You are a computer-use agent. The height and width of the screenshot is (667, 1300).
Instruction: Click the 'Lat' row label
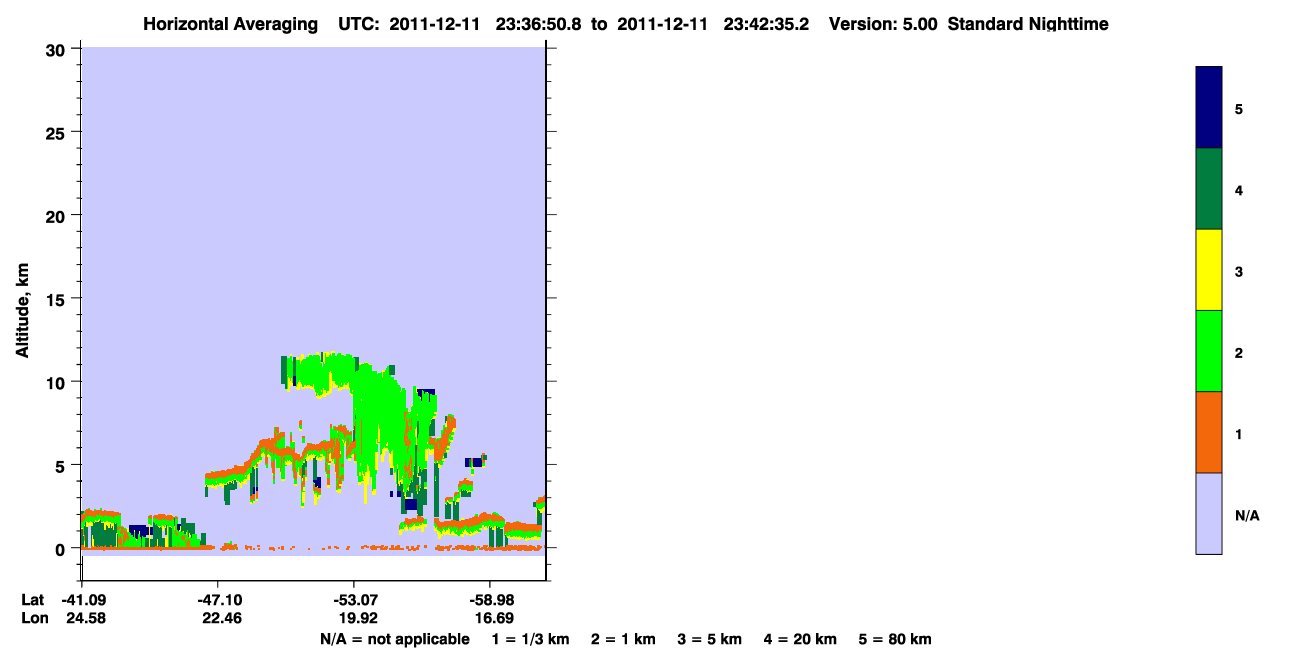(33, 599)
